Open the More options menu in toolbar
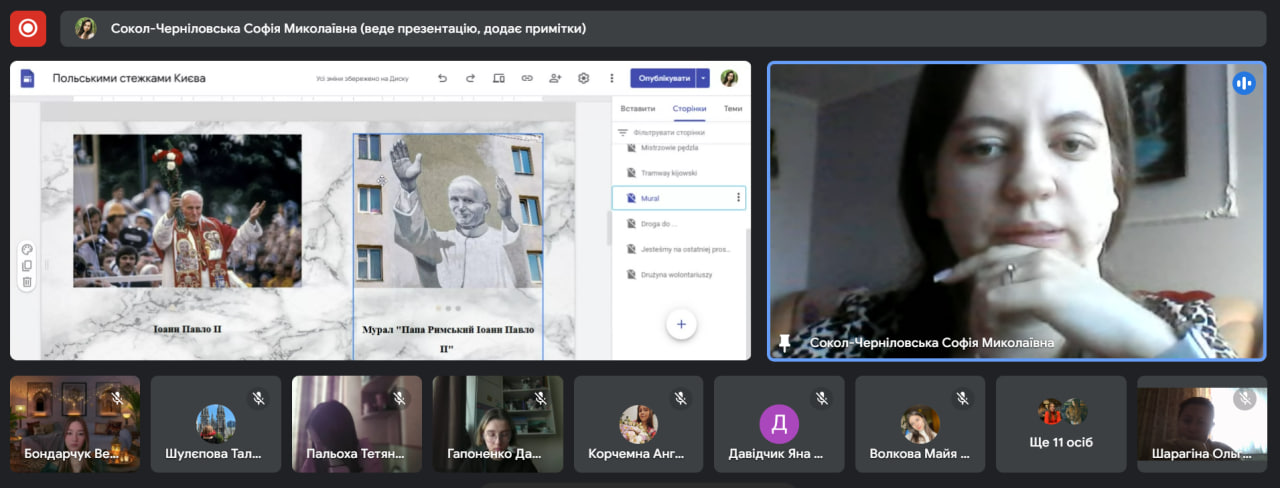 (x=612, y=78)
